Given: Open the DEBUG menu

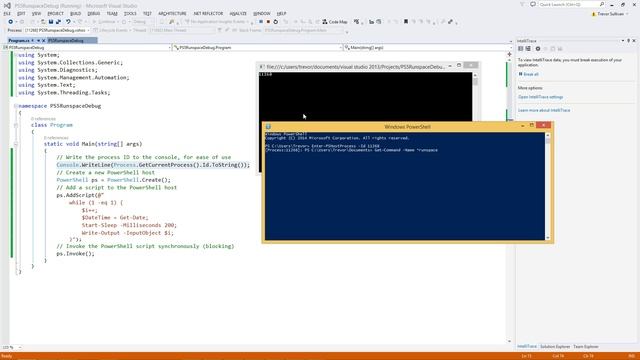Looking at the screenshot, I should click(93, 13).
